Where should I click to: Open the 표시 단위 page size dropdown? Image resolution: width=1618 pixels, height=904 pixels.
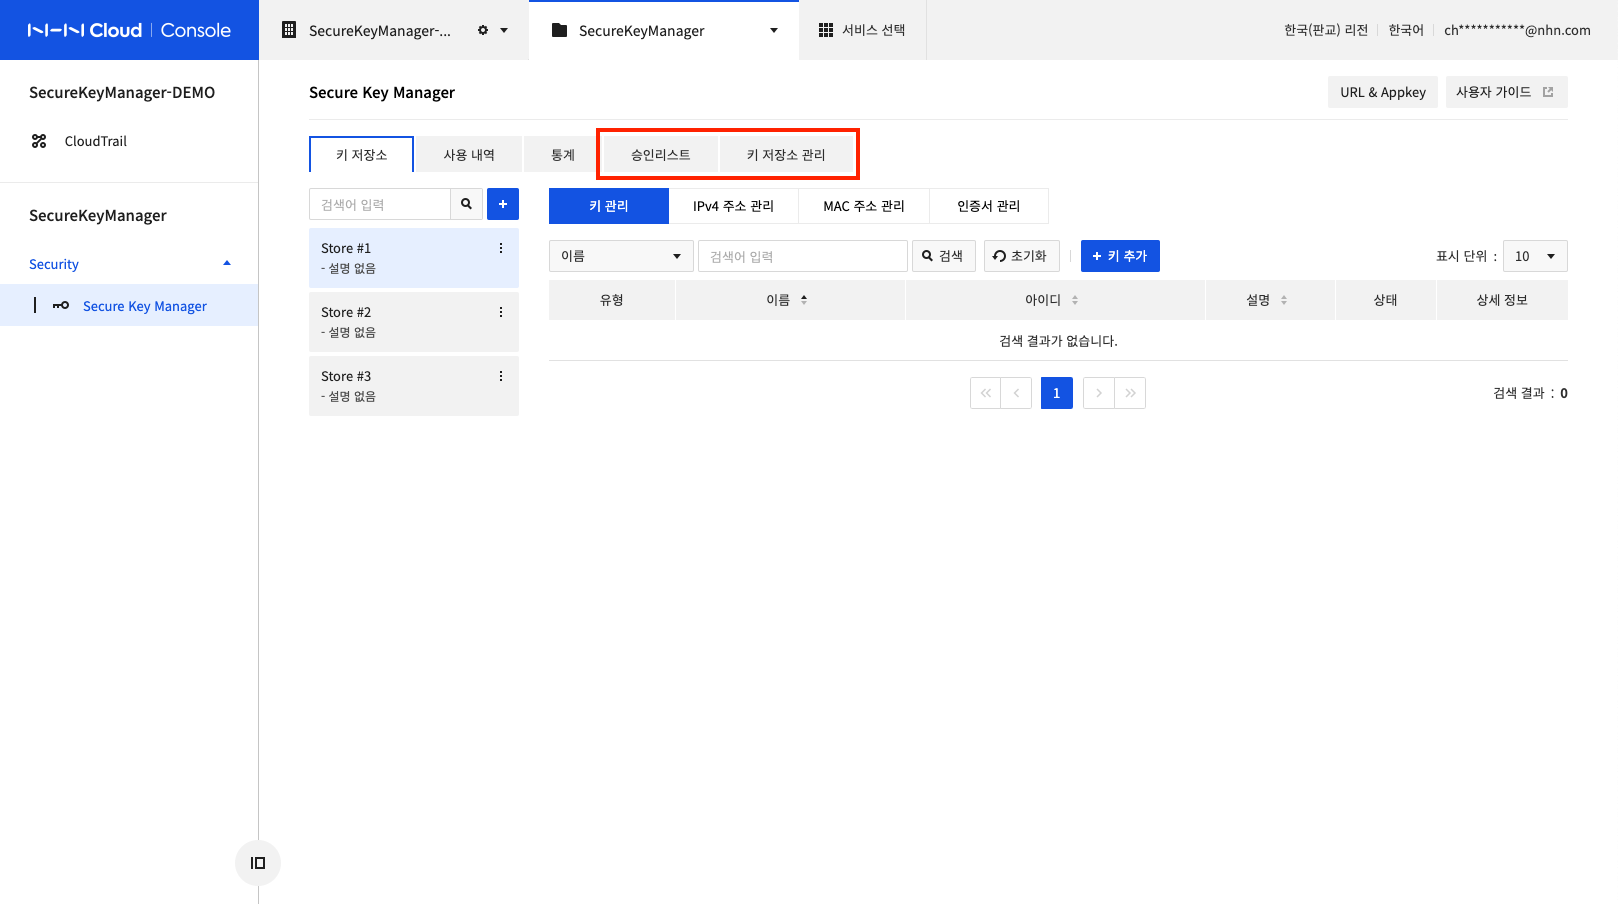(x=1535, y=256)
